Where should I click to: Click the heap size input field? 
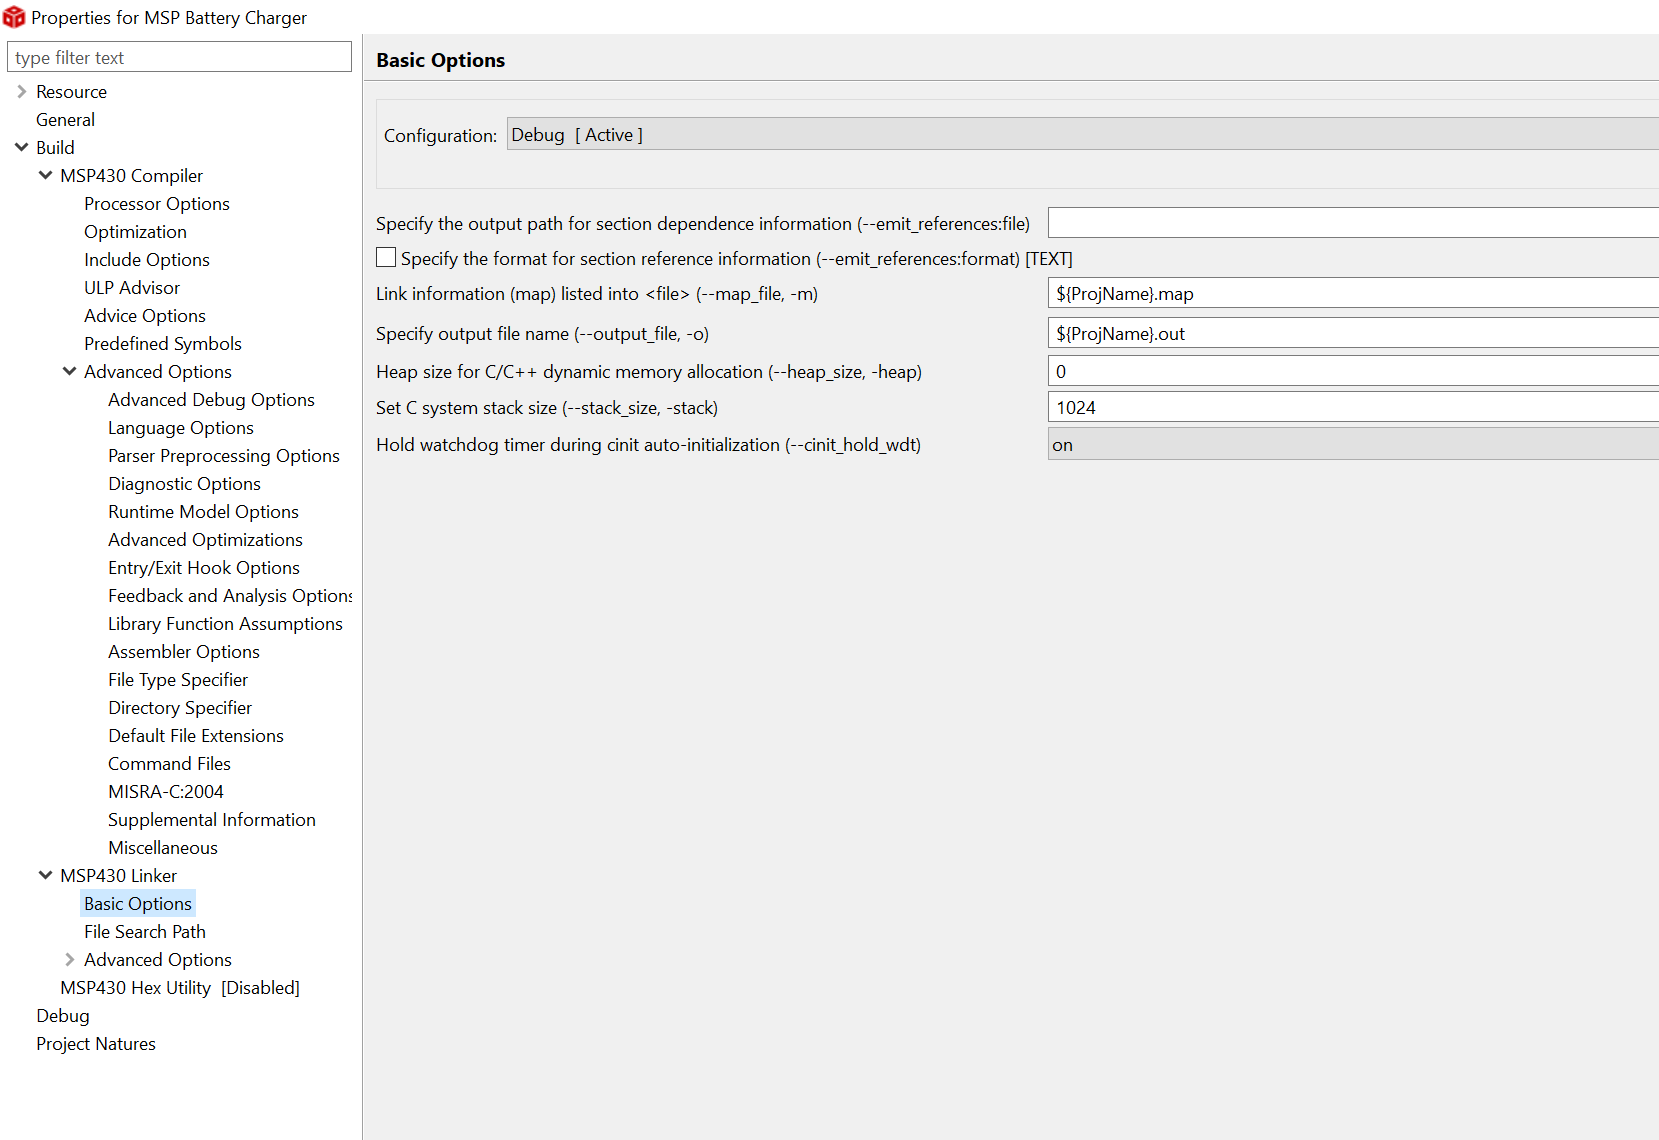[x=1350, y=372]
